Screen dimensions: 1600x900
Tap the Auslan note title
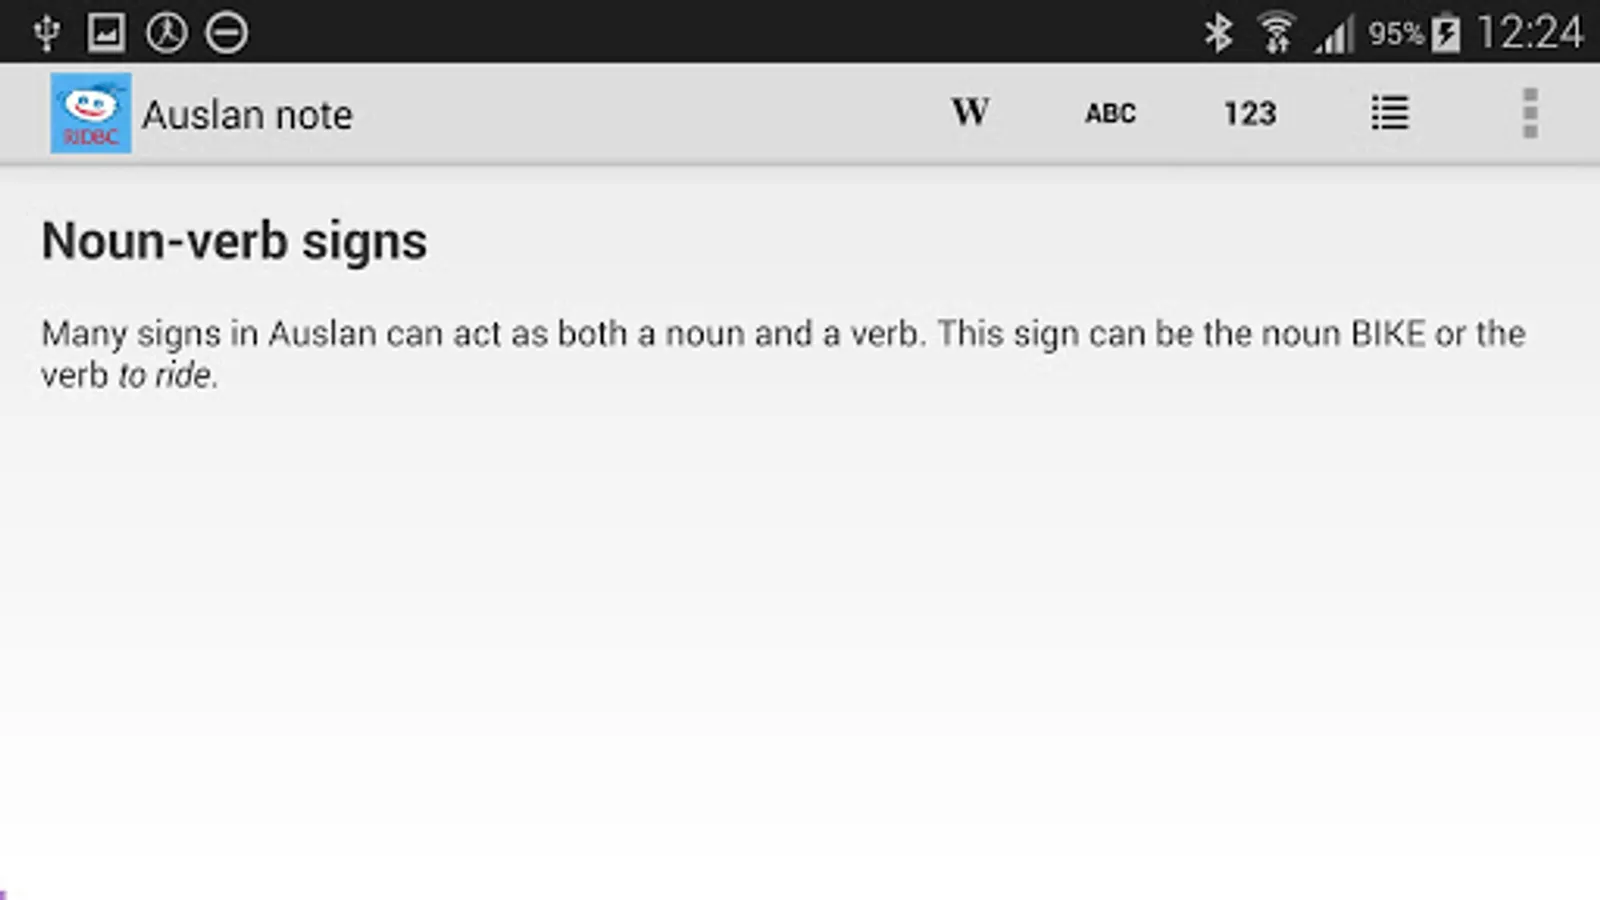tap(247, 115)
